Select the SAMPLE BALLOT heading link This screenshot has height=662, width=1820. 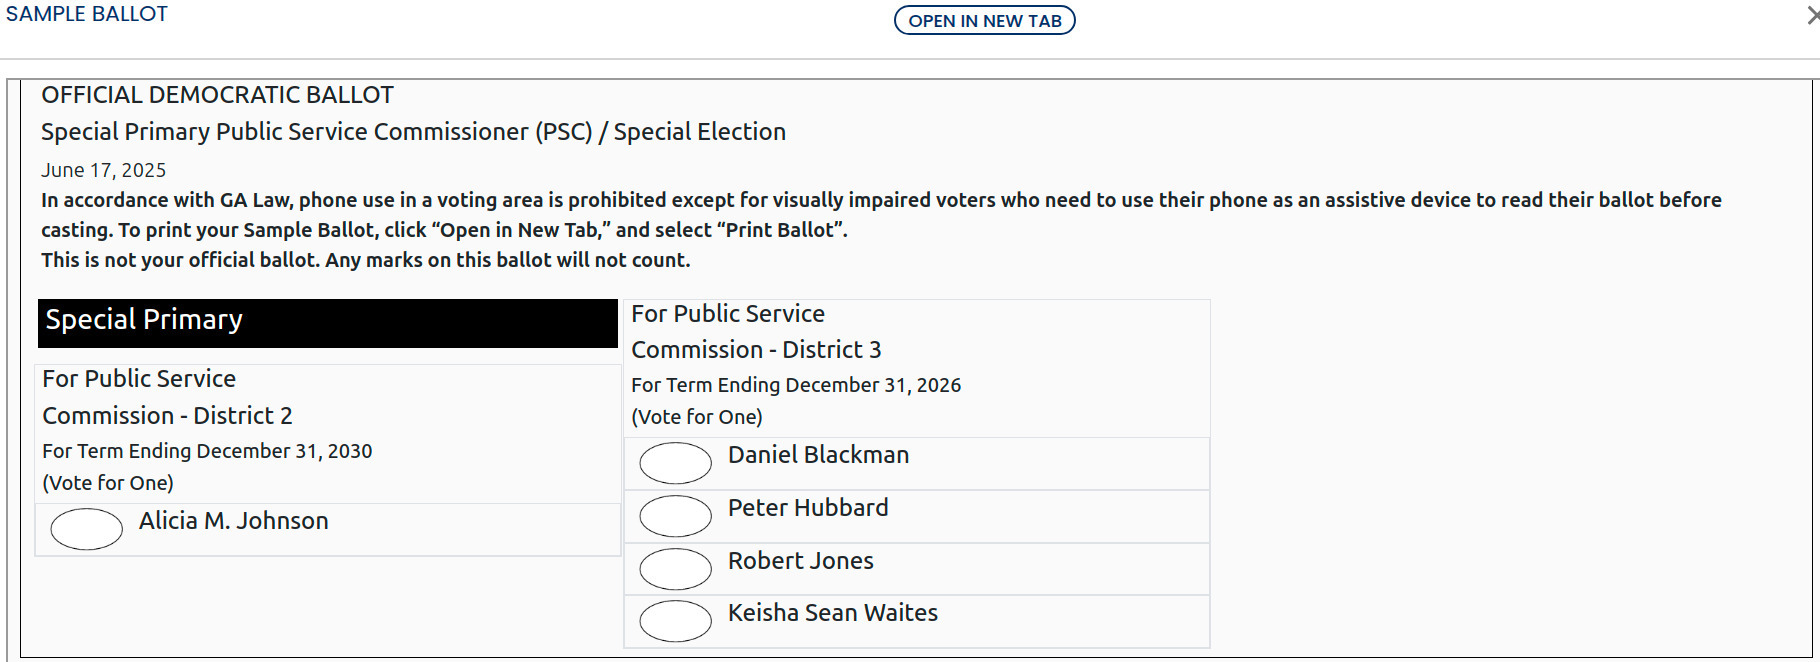coord(86,14)
